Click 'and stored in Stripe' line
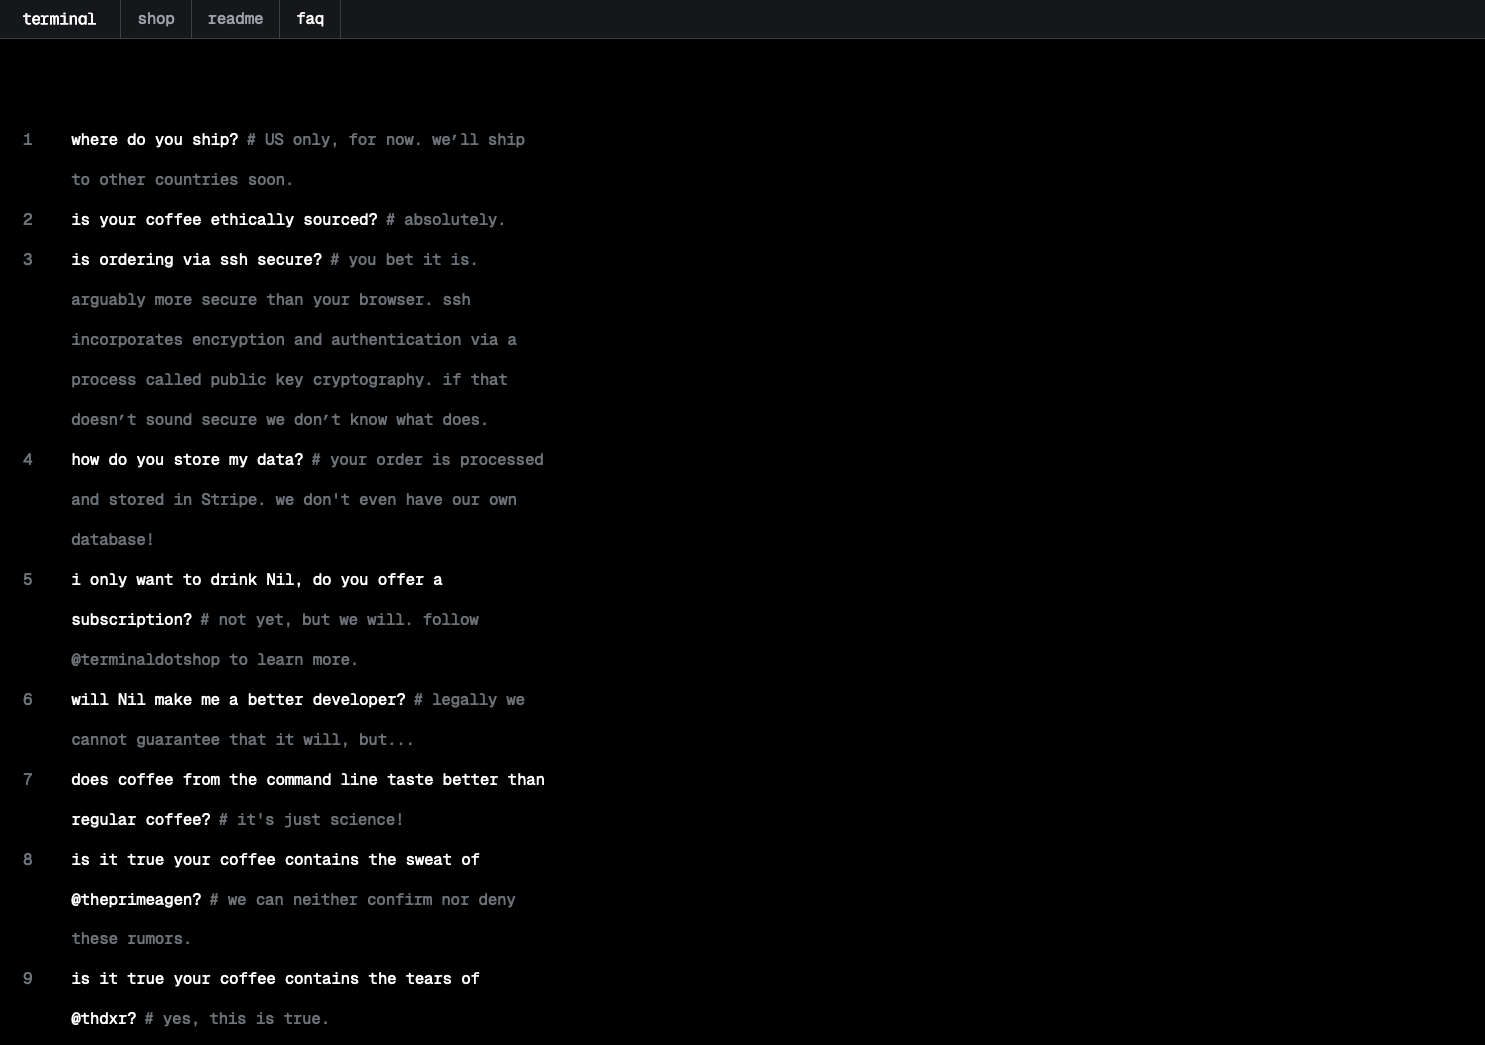1485x1045 pixels. (294, 500)
